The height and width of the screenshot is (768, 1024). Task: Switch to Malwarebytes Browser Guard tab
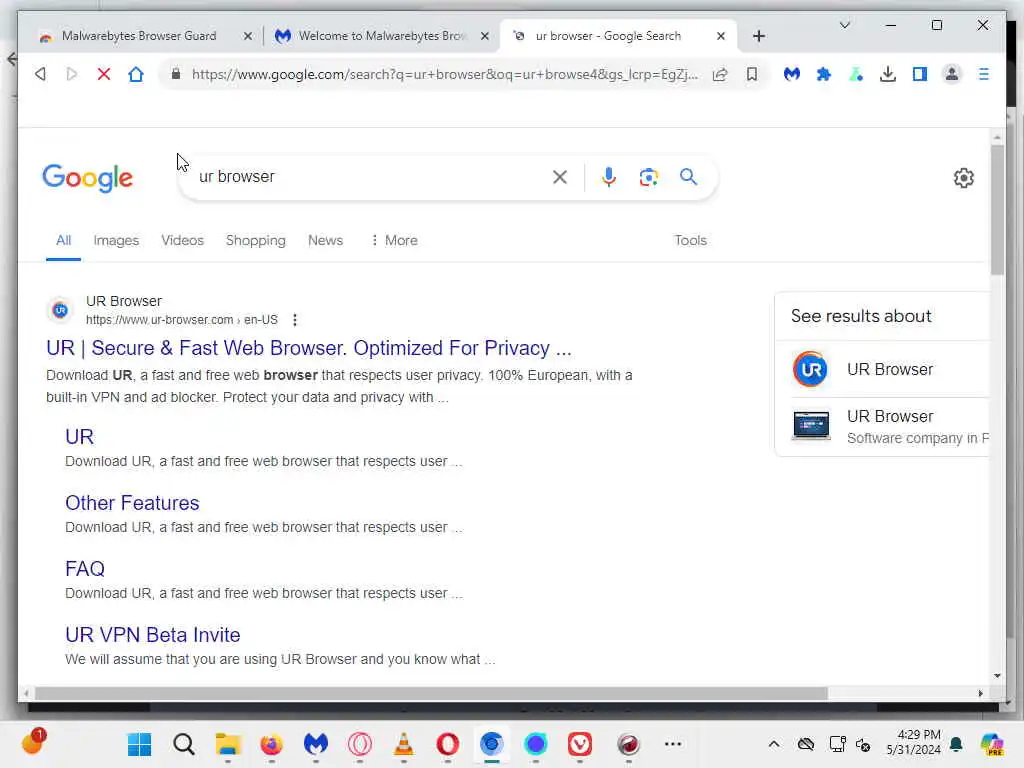[138, 36]
